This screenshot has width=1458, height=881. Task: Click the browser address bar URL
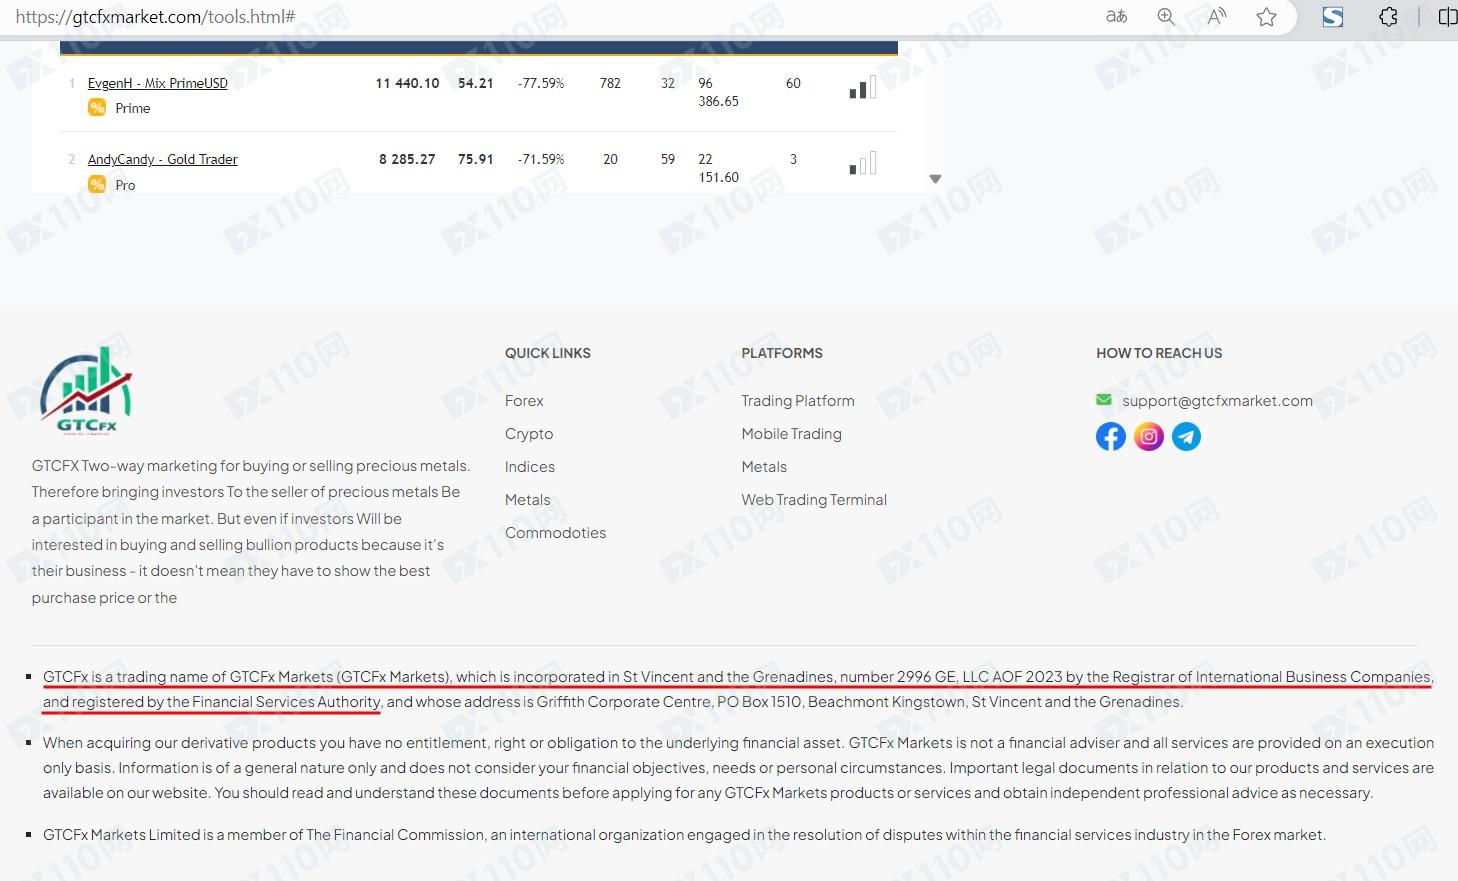click(155, 17)
